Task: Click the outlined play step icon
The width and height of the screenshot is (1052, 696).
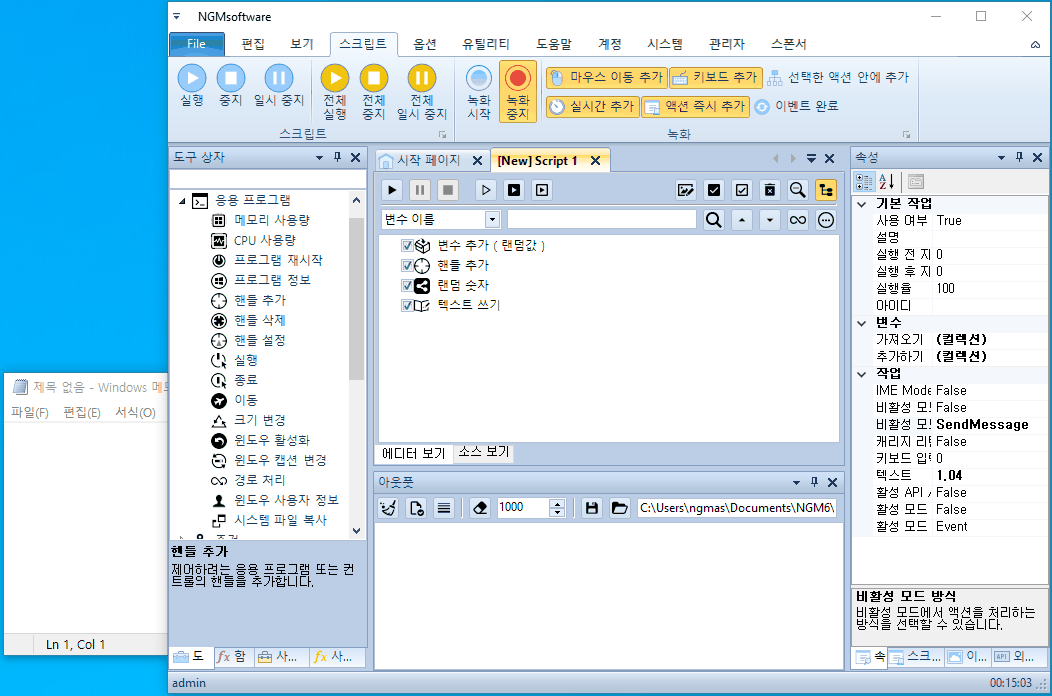Action: pyautogui.click(x=486, y=191)
